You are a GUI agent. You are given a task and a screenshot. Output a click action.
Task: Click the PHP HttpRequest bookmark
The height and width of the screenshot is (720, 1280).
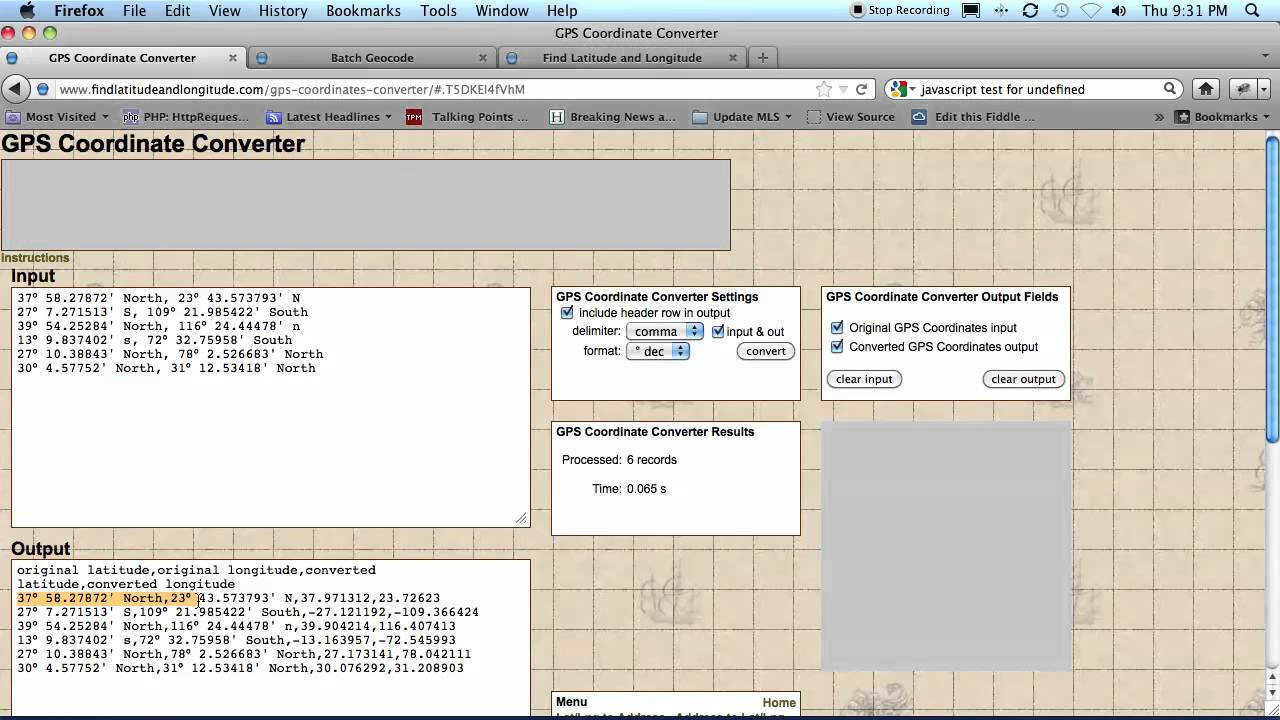pos(186,117)
